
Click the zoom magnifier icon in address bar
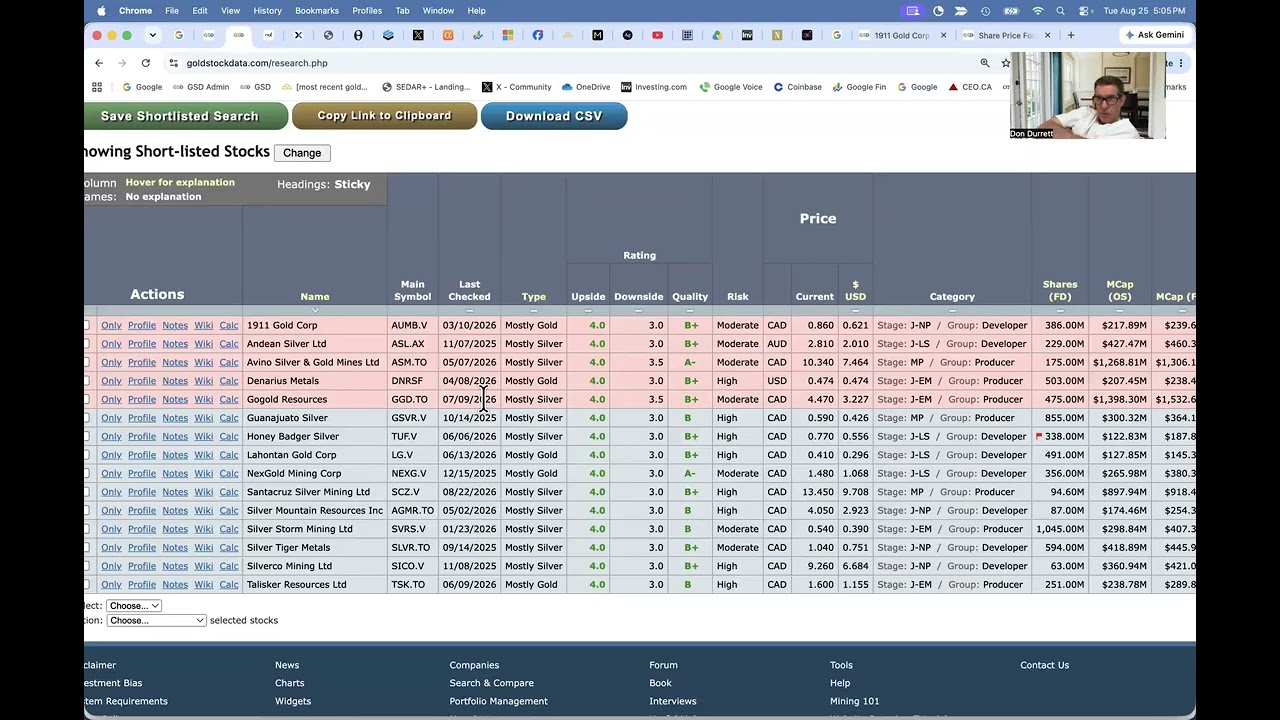(x=985, y=63)
